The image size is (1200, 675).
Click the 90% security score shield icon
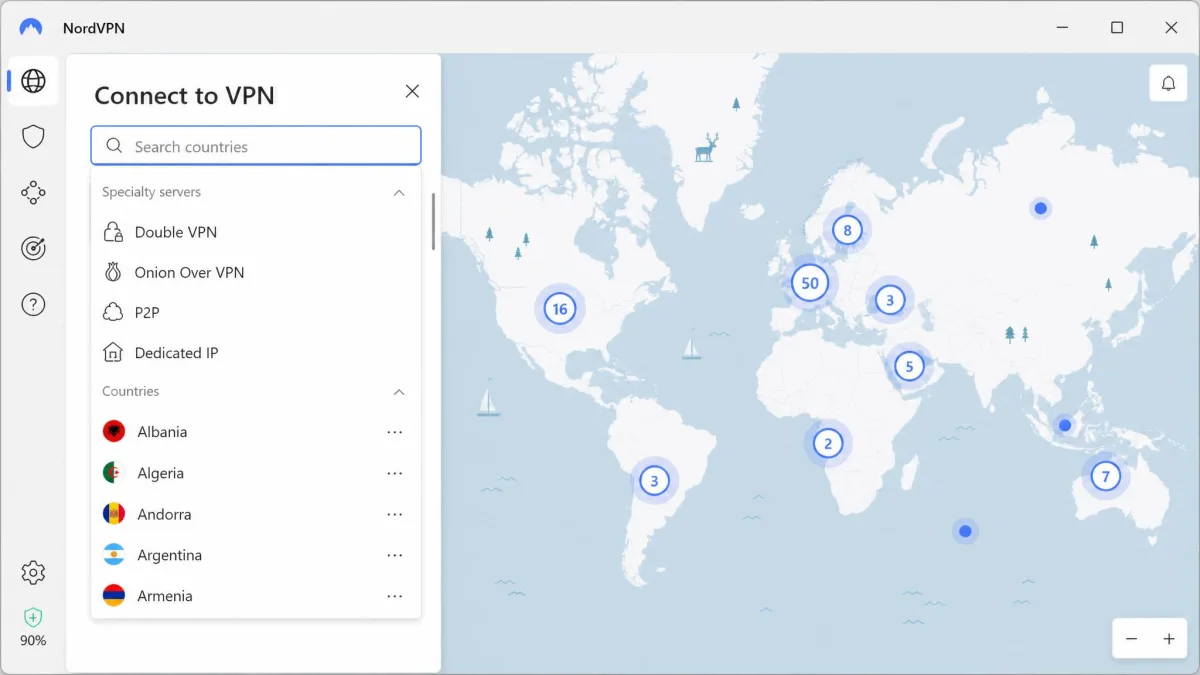[33, 617]
